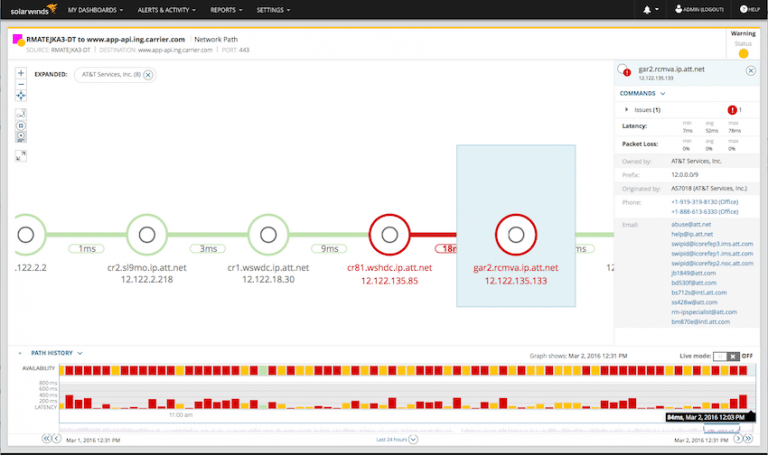Open the My Dashboards menu
The width and height of the screenshot is (768, 455).
96,10
